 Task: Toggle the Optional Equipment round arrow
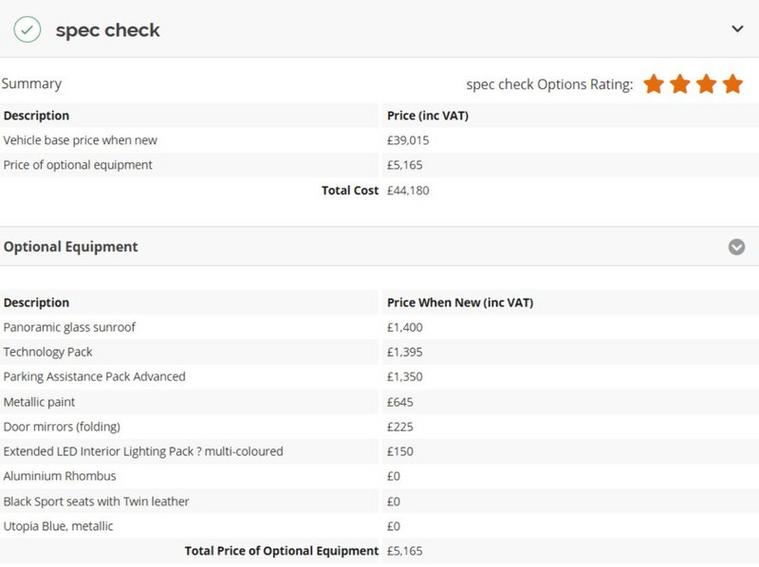pyautogui.click(x=736, y=247)
